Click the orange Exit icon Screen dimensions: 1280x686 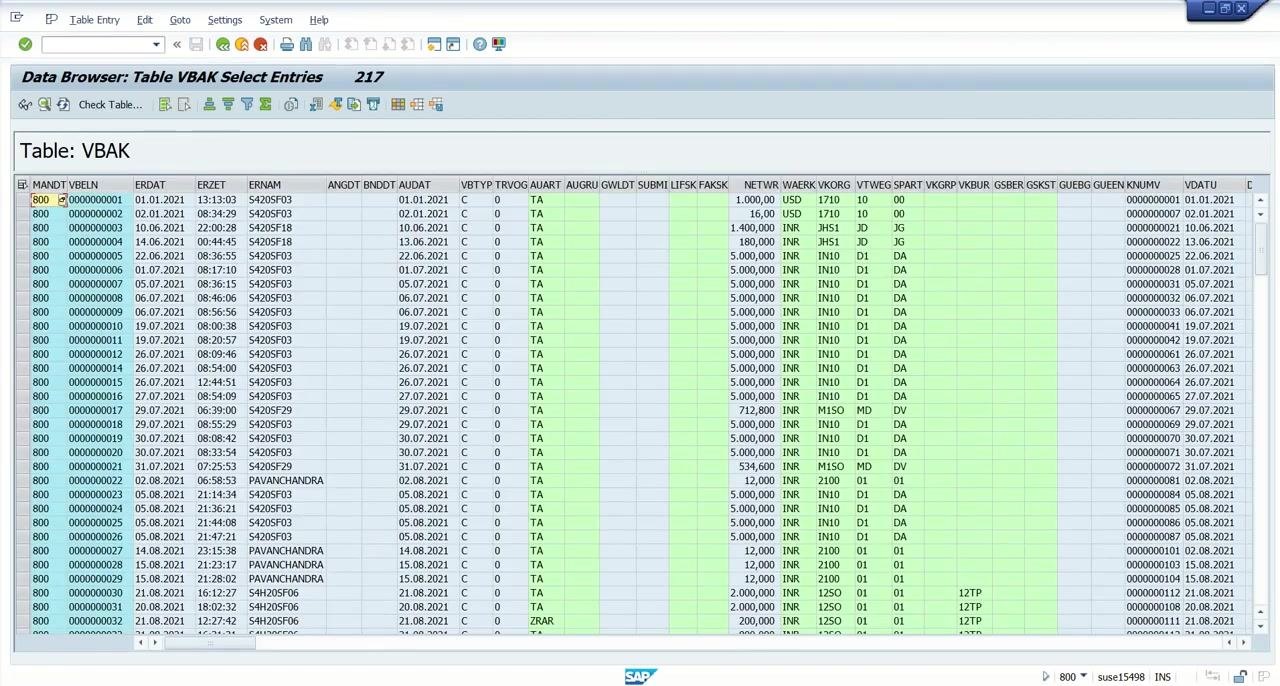pyautogui.click(x=242, y=44)
